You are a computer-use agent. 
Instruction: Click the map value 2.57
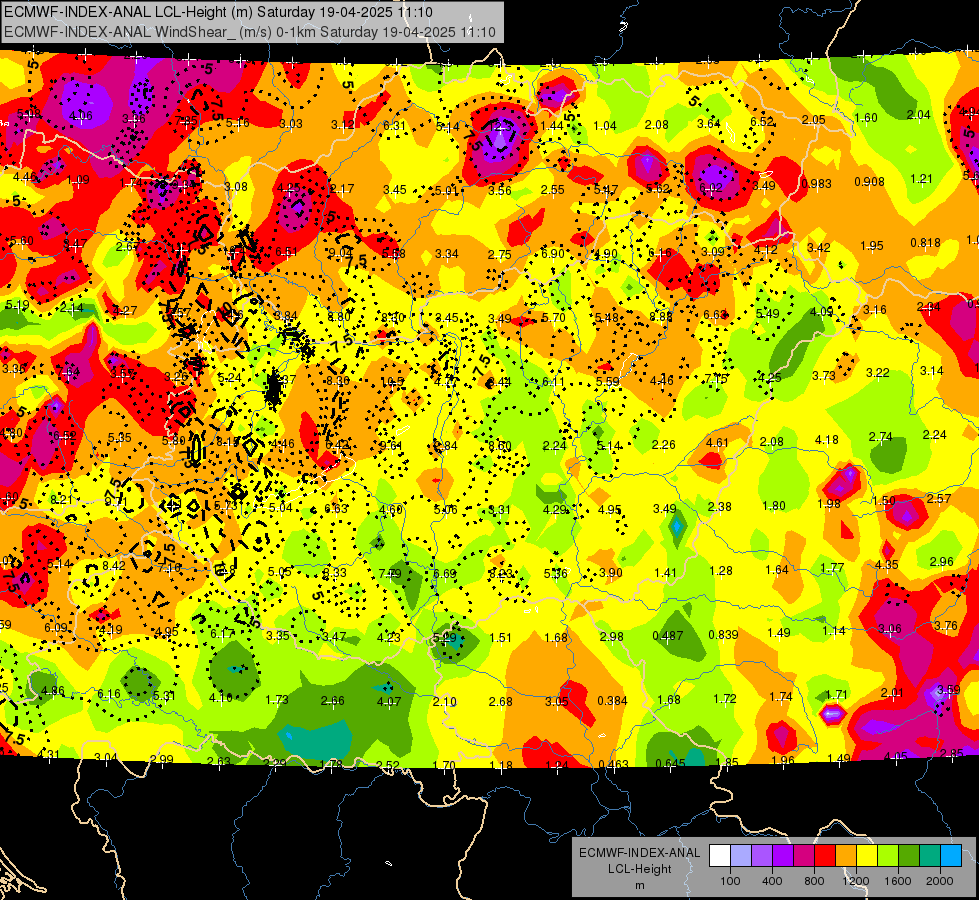(939, 498)
